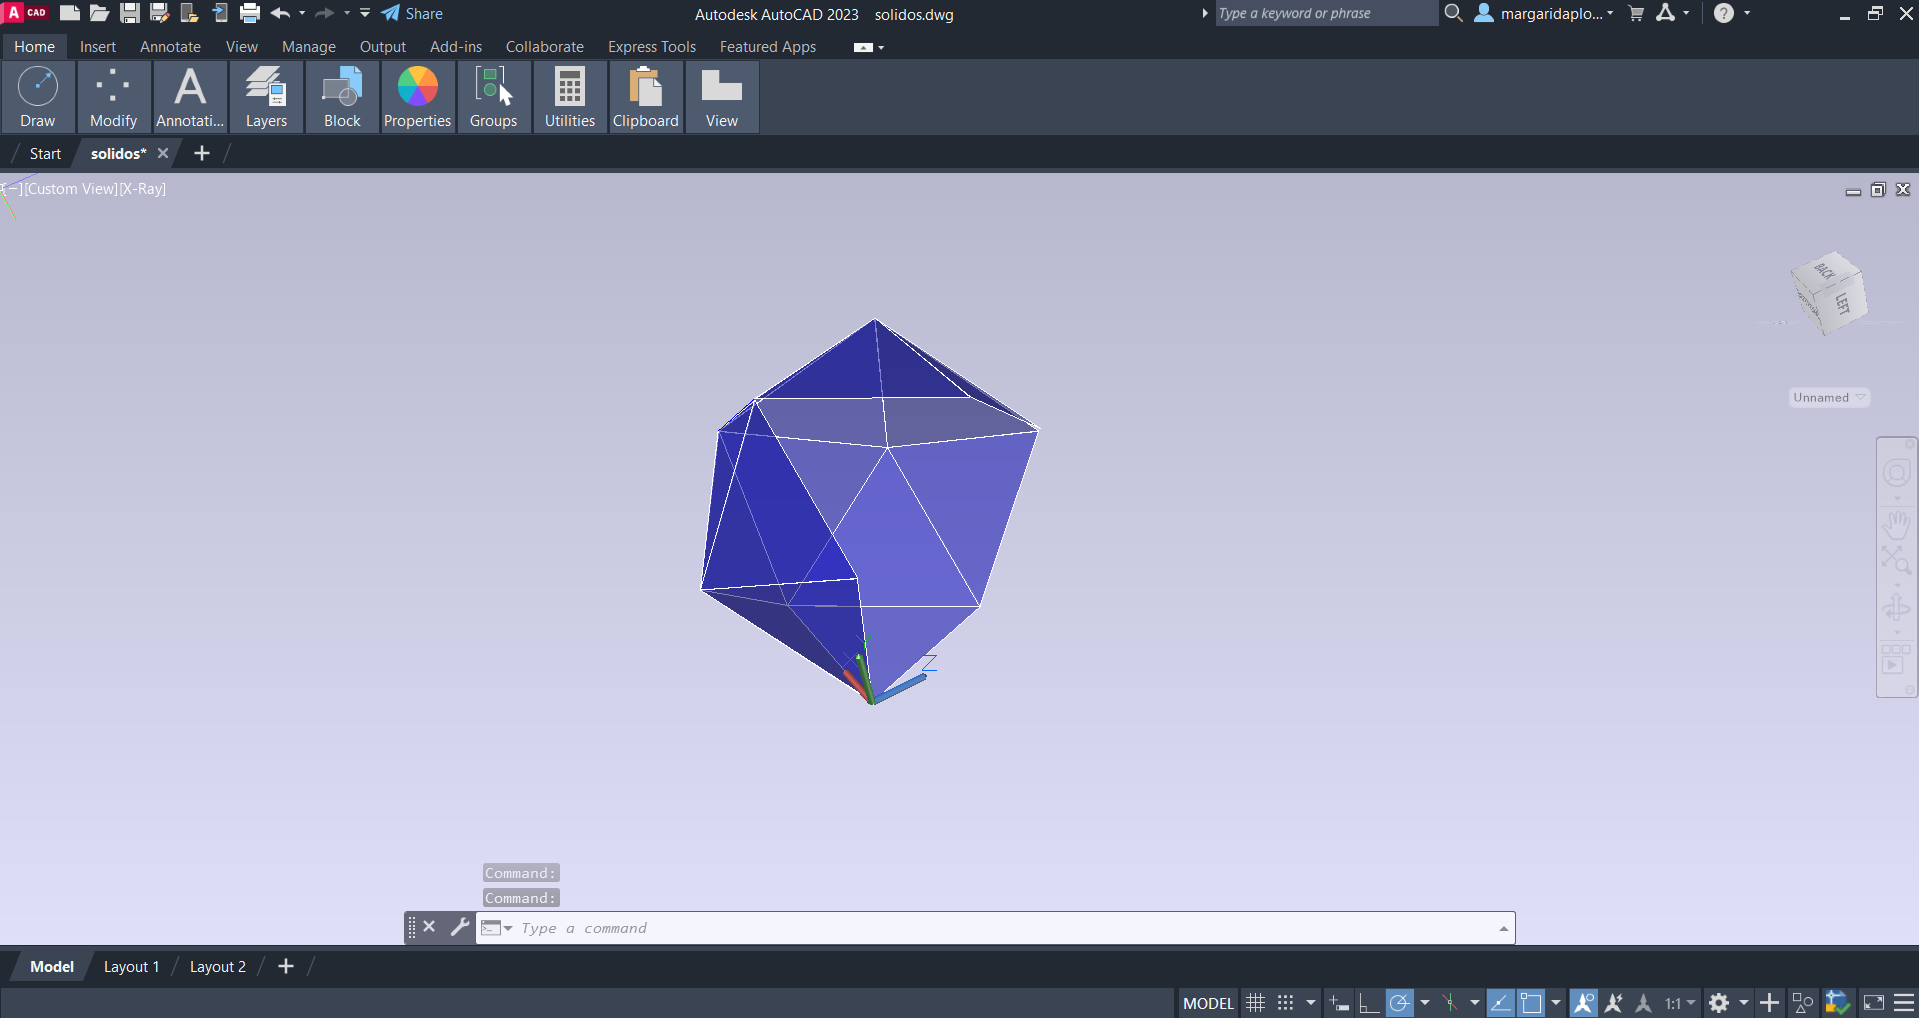Toggle polar tracking in the status bar
The height and width of the screenshot is (1018, 1919).
coord(1400,1003)
